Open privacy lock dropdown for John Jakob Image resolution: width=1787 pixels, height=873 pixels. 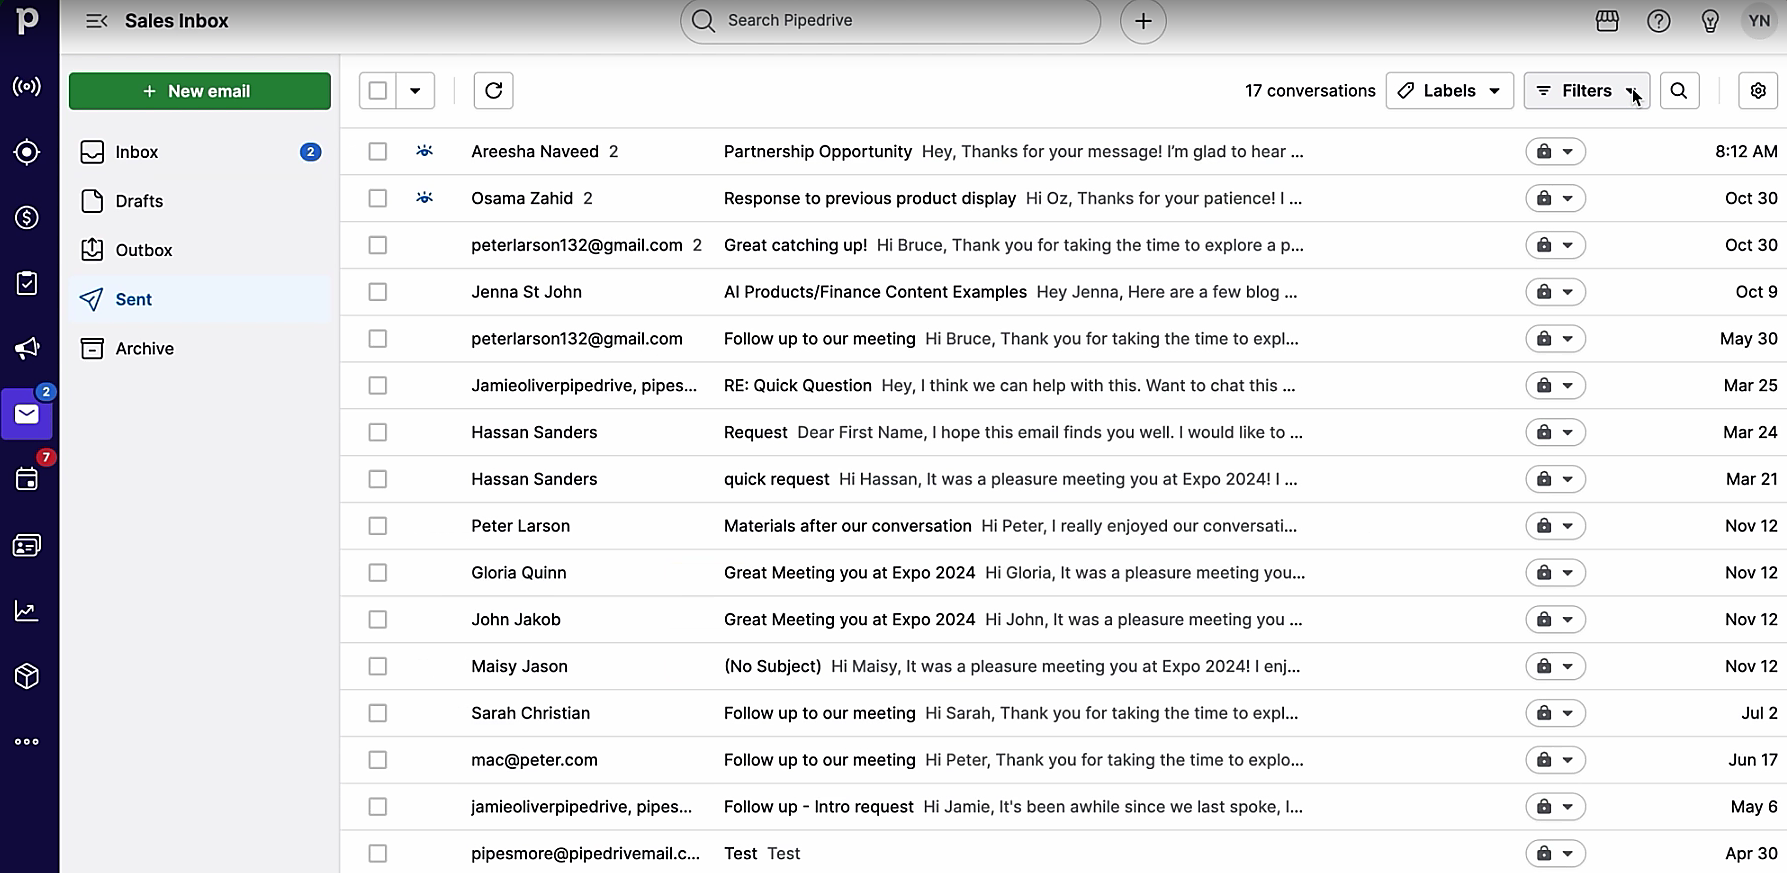click(1555, 619)
